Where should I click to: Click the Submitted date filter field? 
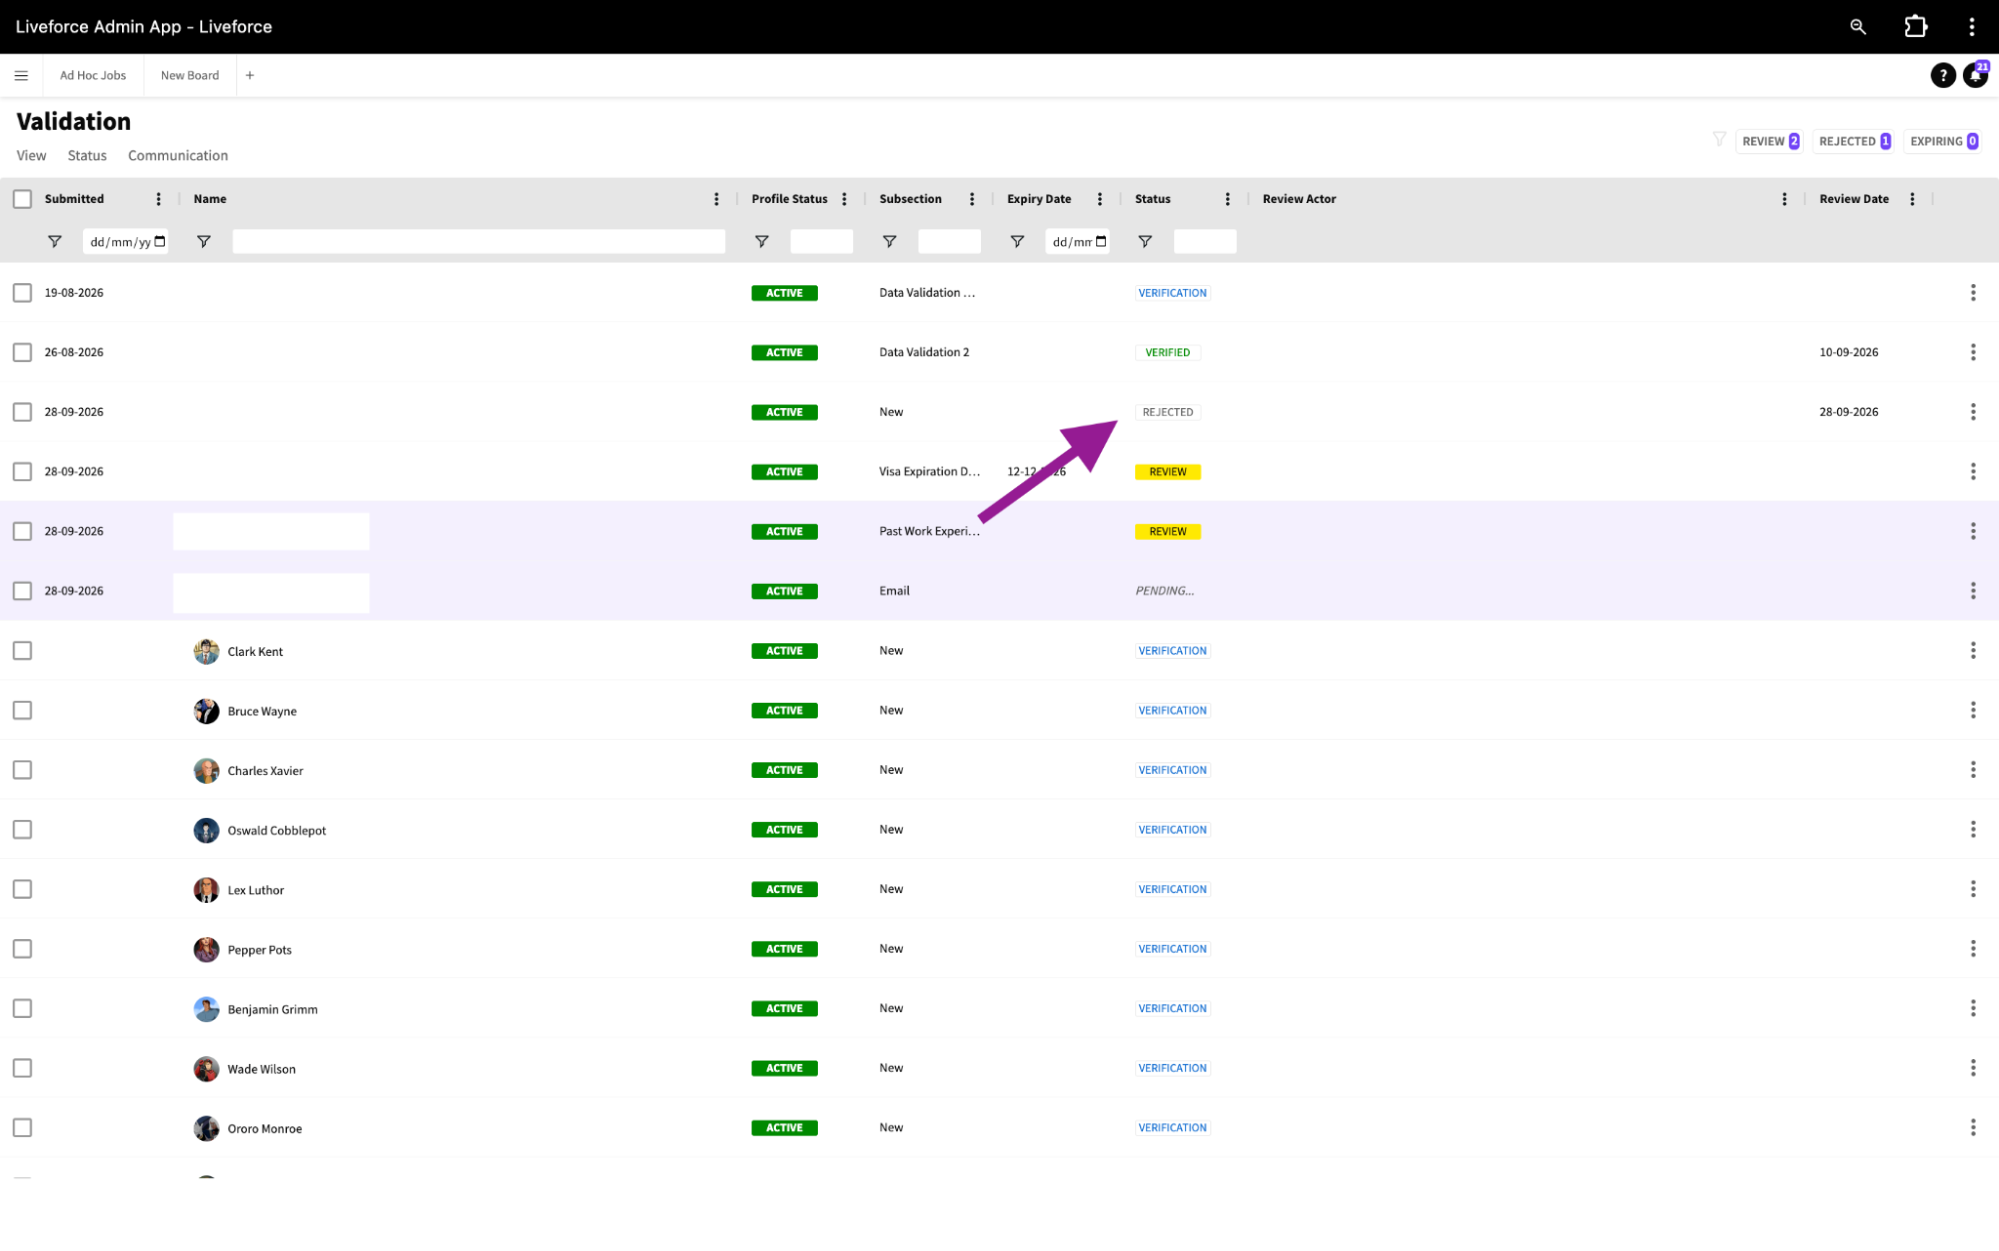126,242
